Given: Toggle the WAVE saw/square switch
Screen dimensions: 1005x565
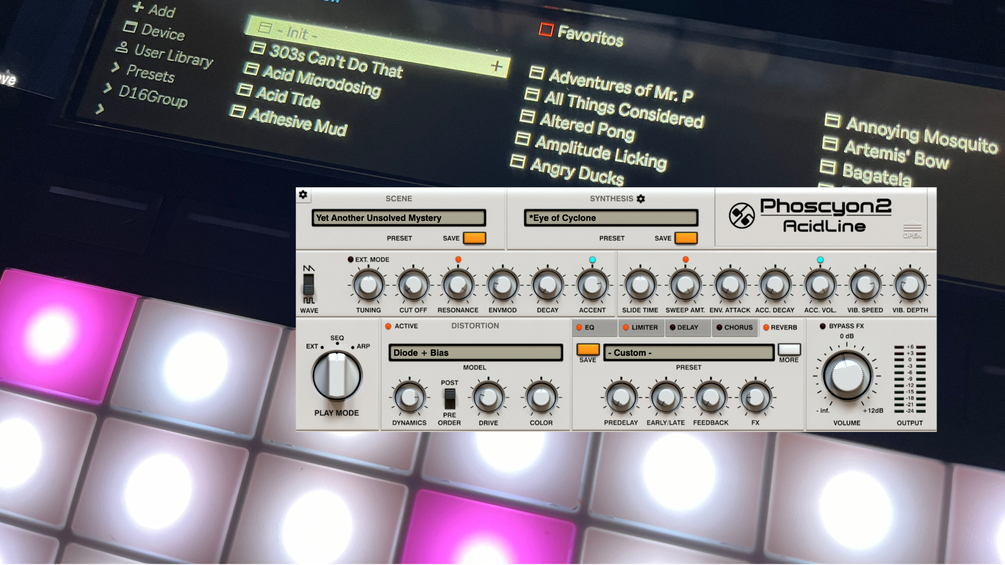Looking at the screenshot, I should pos(309,284).
